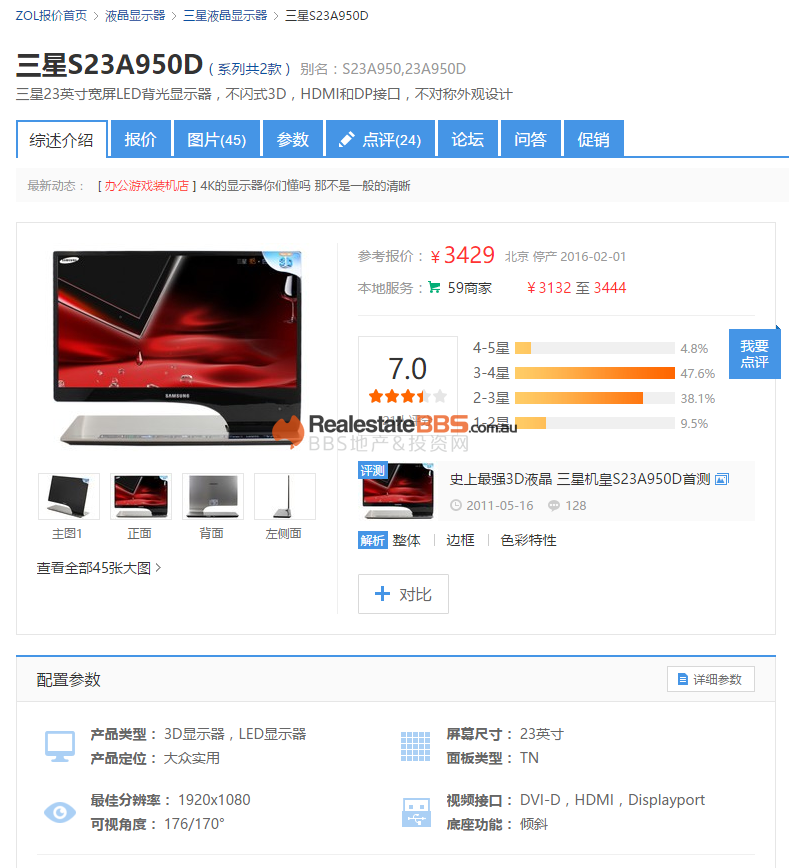The image size is (789, 868).
Task: Open the 图片(45) tab
Action: click(x=216, y=140)
